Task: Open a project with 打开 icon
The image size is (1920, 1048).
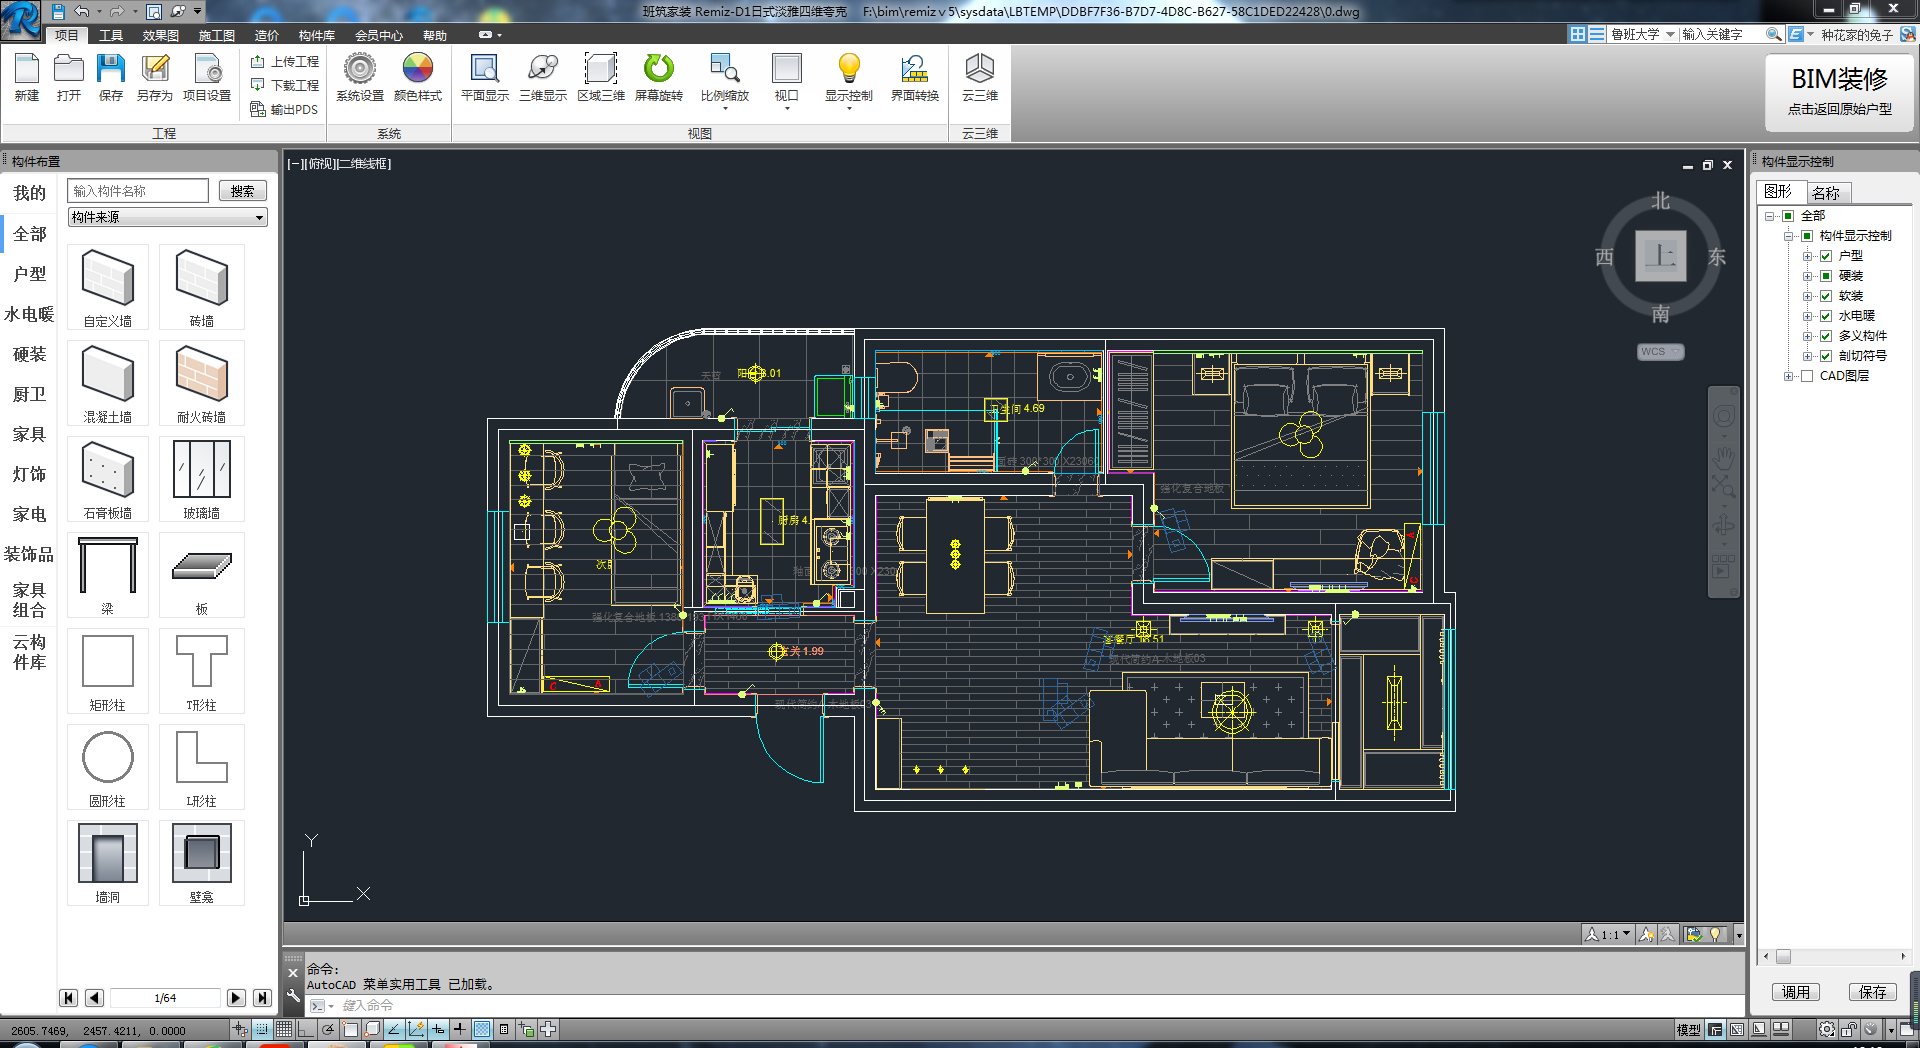Action: (69, 77)
